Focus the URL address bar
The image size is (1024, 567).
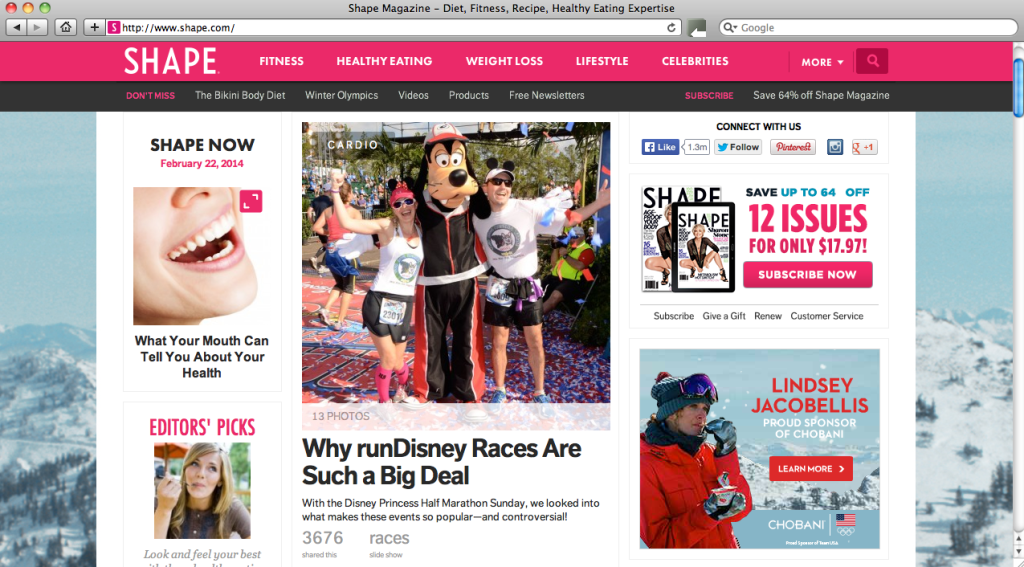pyautogui.click(x=392, y=27)
